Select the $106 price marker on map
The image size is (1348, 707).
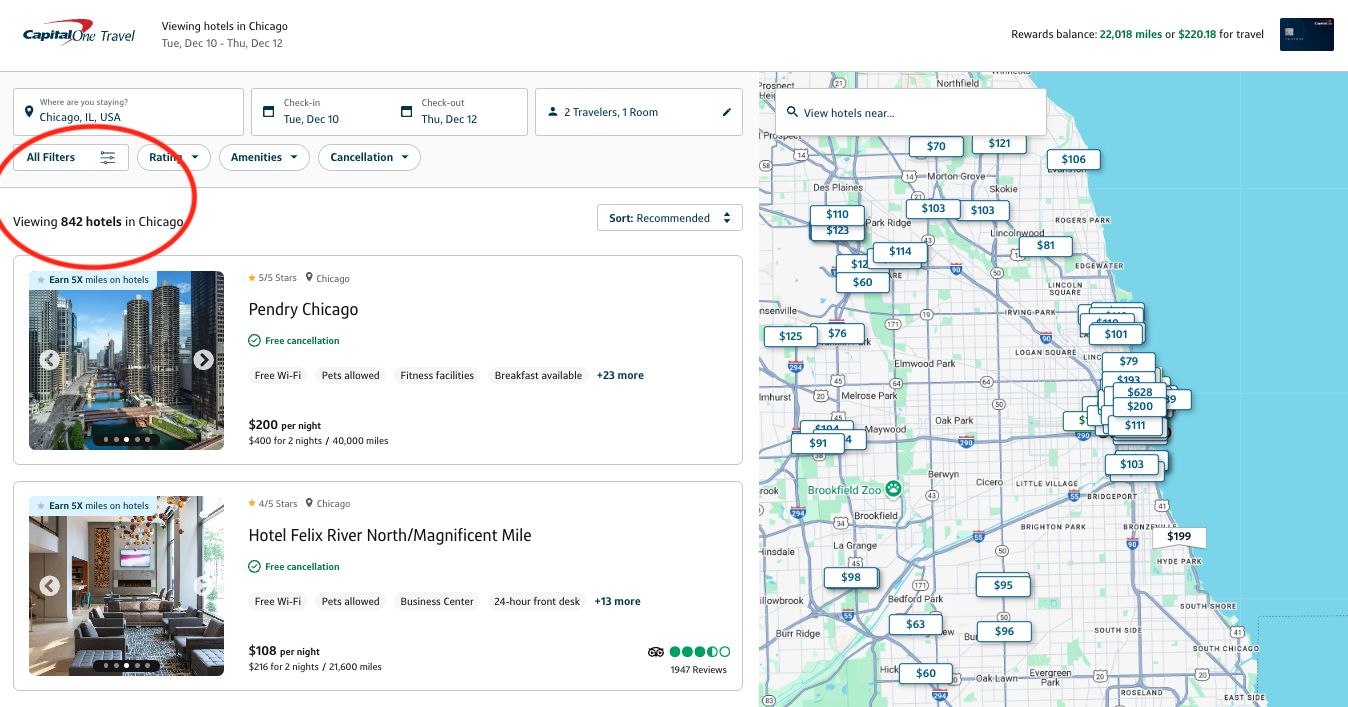[1073, 160]
